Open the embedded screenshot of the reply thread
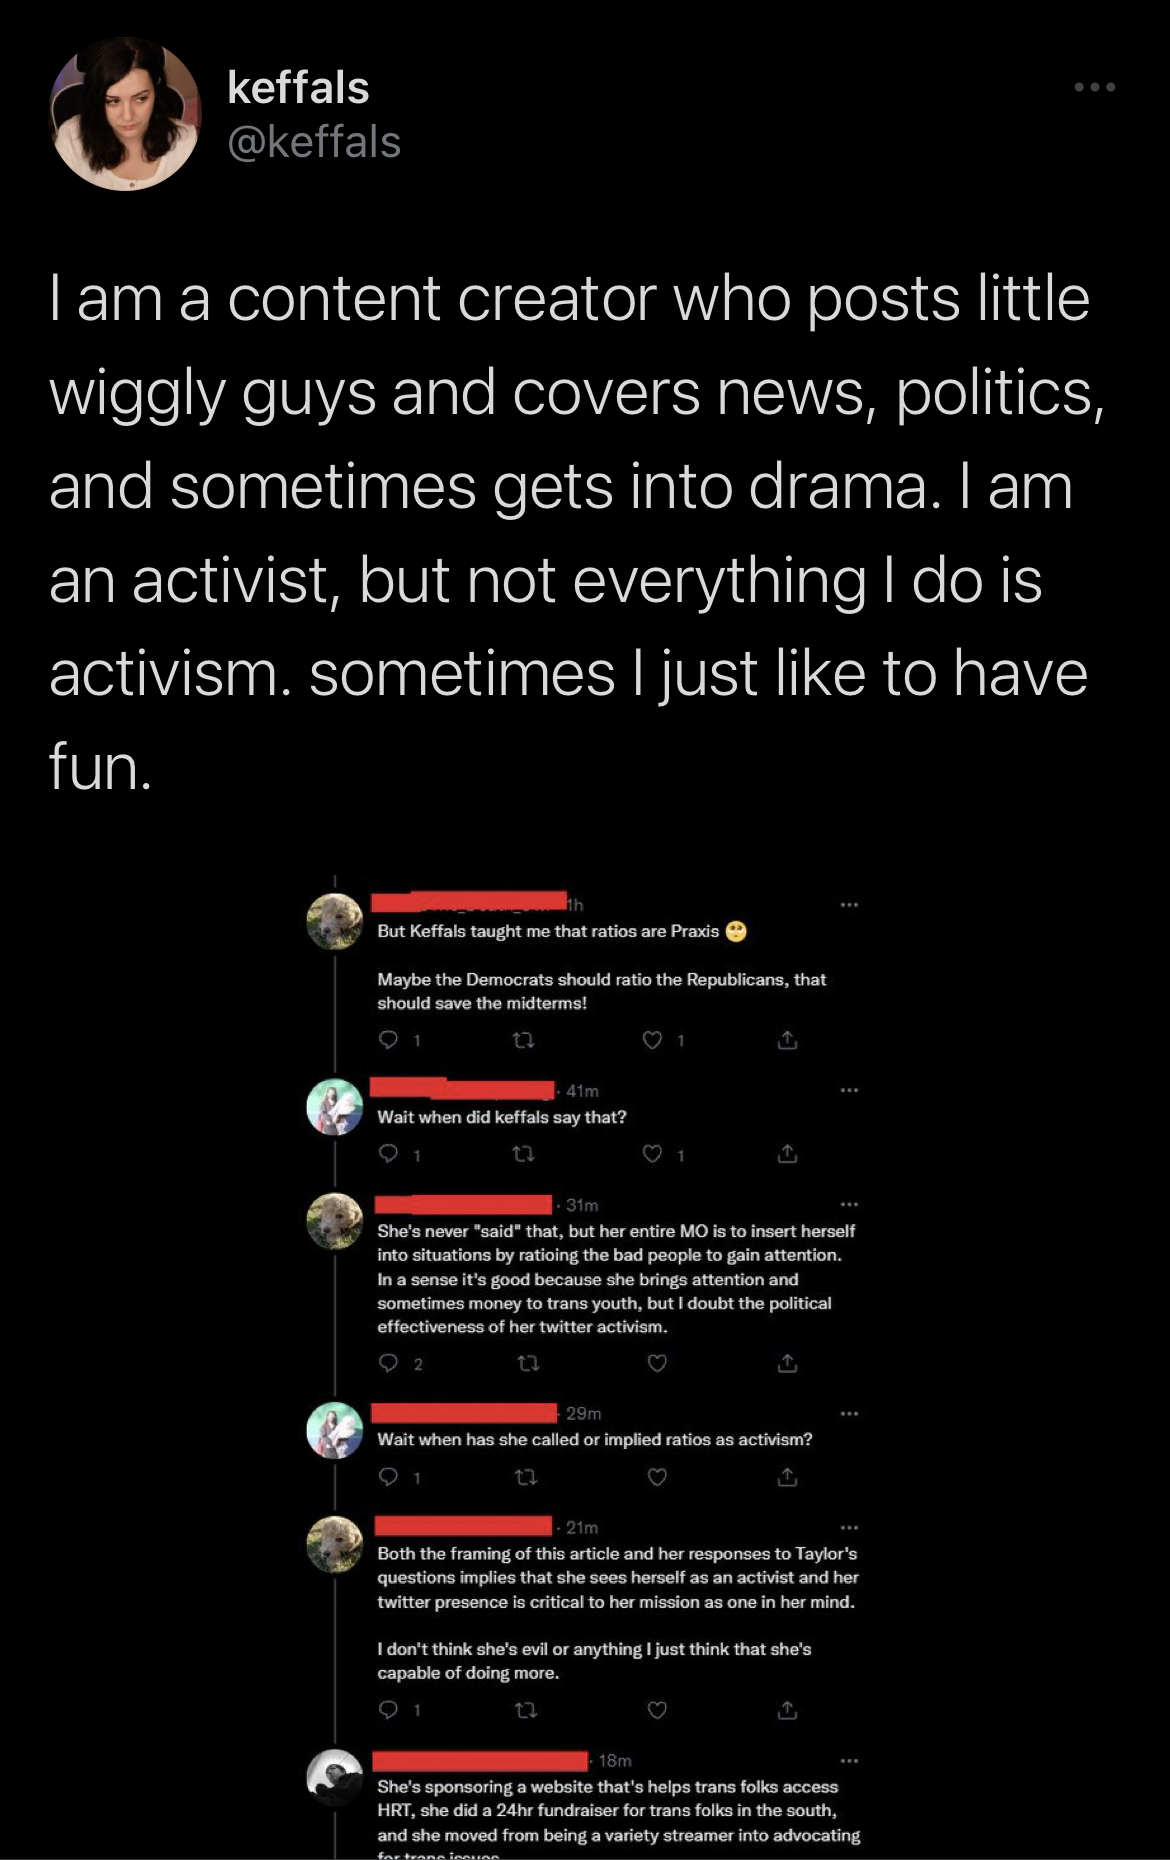Image resolution: width=1170 pixels, height=1860 pixels. point(585,1366)
